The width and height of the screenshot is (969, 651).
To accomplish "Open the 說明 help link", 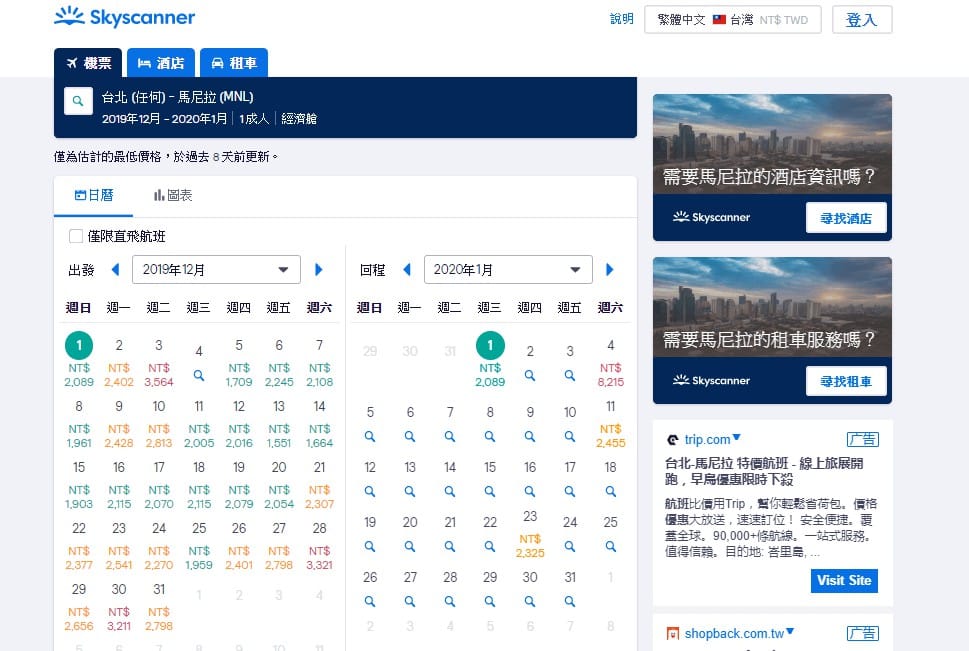I will click(x=622, y=19).
